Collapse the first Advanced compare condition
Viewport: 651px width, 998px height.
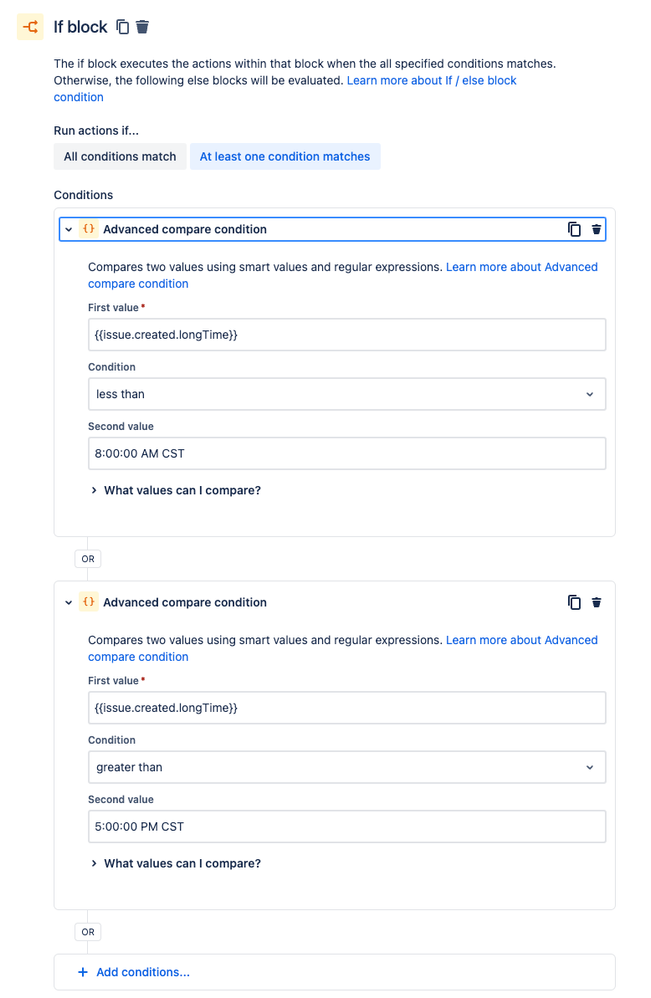68,229
